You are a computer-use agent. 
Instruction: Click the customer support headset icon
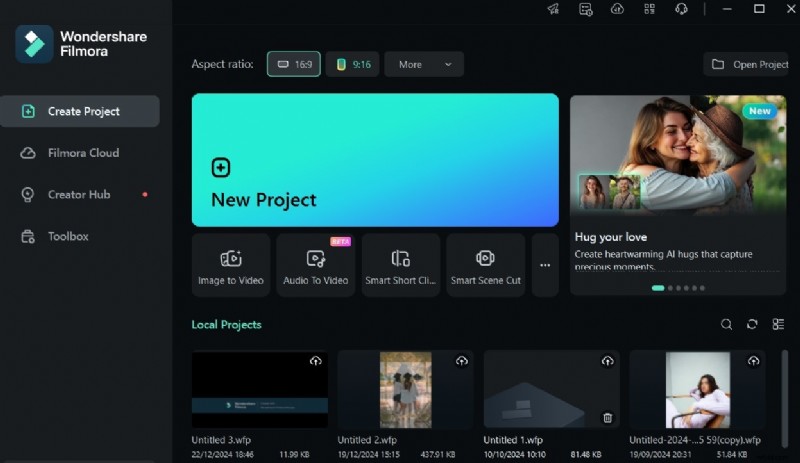coord(681,9)
